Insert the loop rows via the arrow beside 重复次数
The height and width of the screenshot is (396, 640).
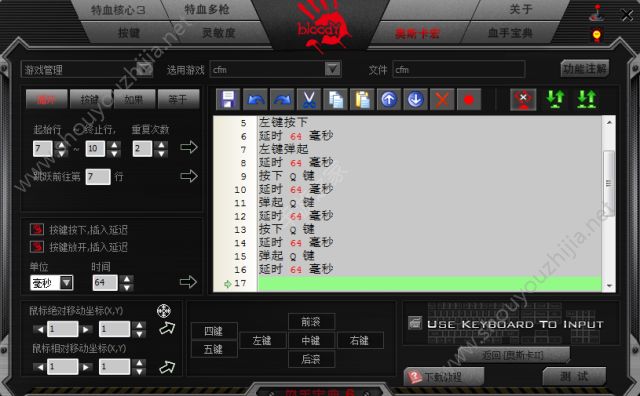pos(189,147)
